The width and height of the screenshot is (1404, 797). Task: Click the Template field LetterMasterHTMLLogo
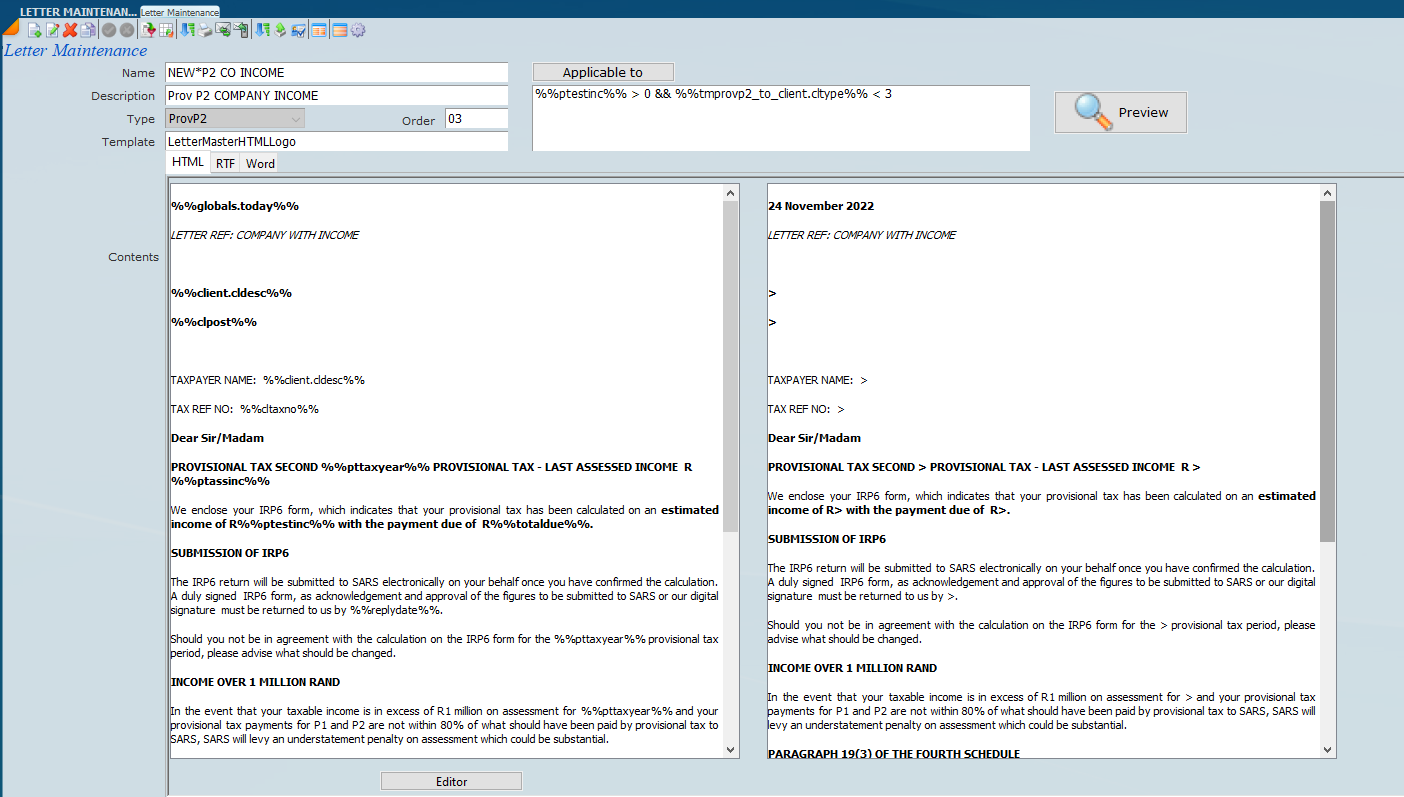(x=336, y=142)
